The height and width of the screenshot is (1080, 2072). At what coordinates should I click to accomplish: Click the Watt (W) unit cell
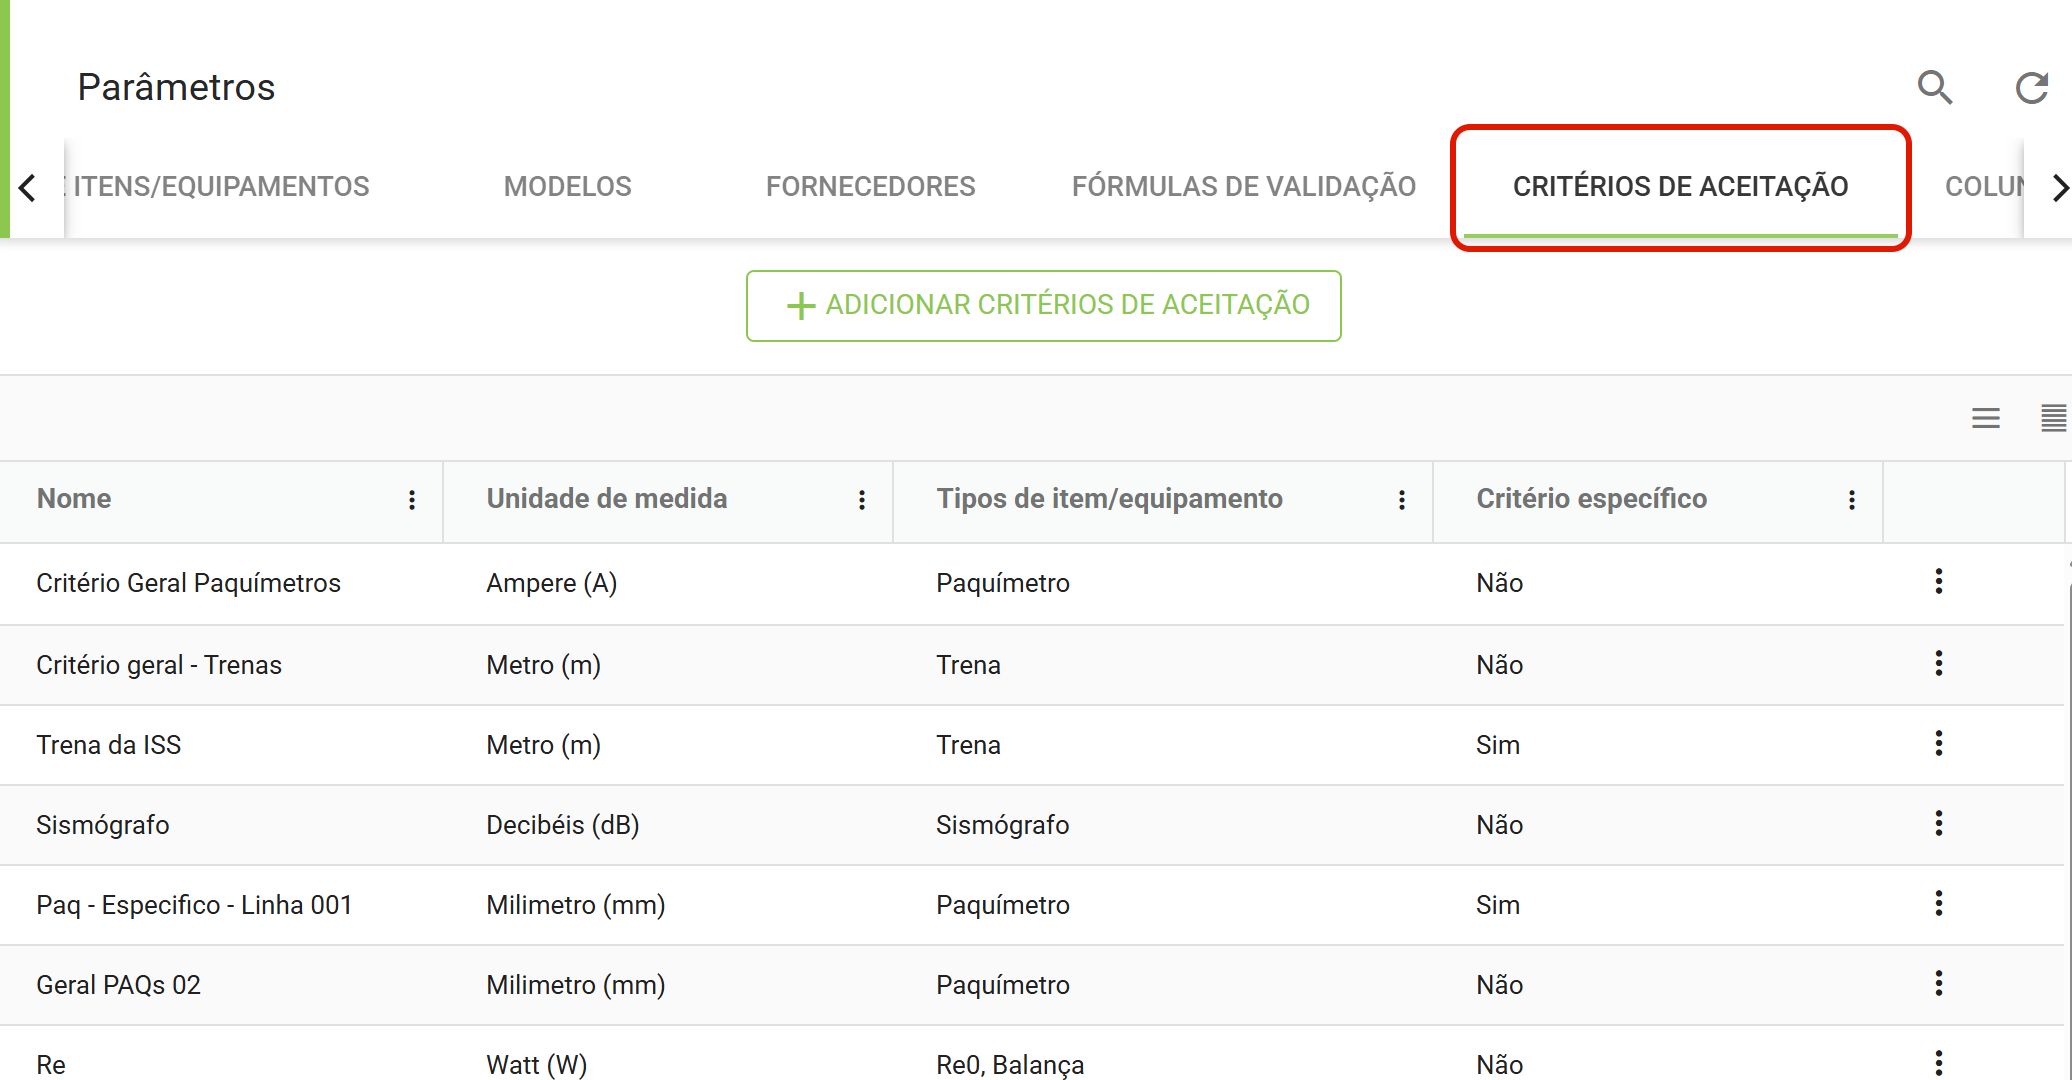(x=536, y=1065)
